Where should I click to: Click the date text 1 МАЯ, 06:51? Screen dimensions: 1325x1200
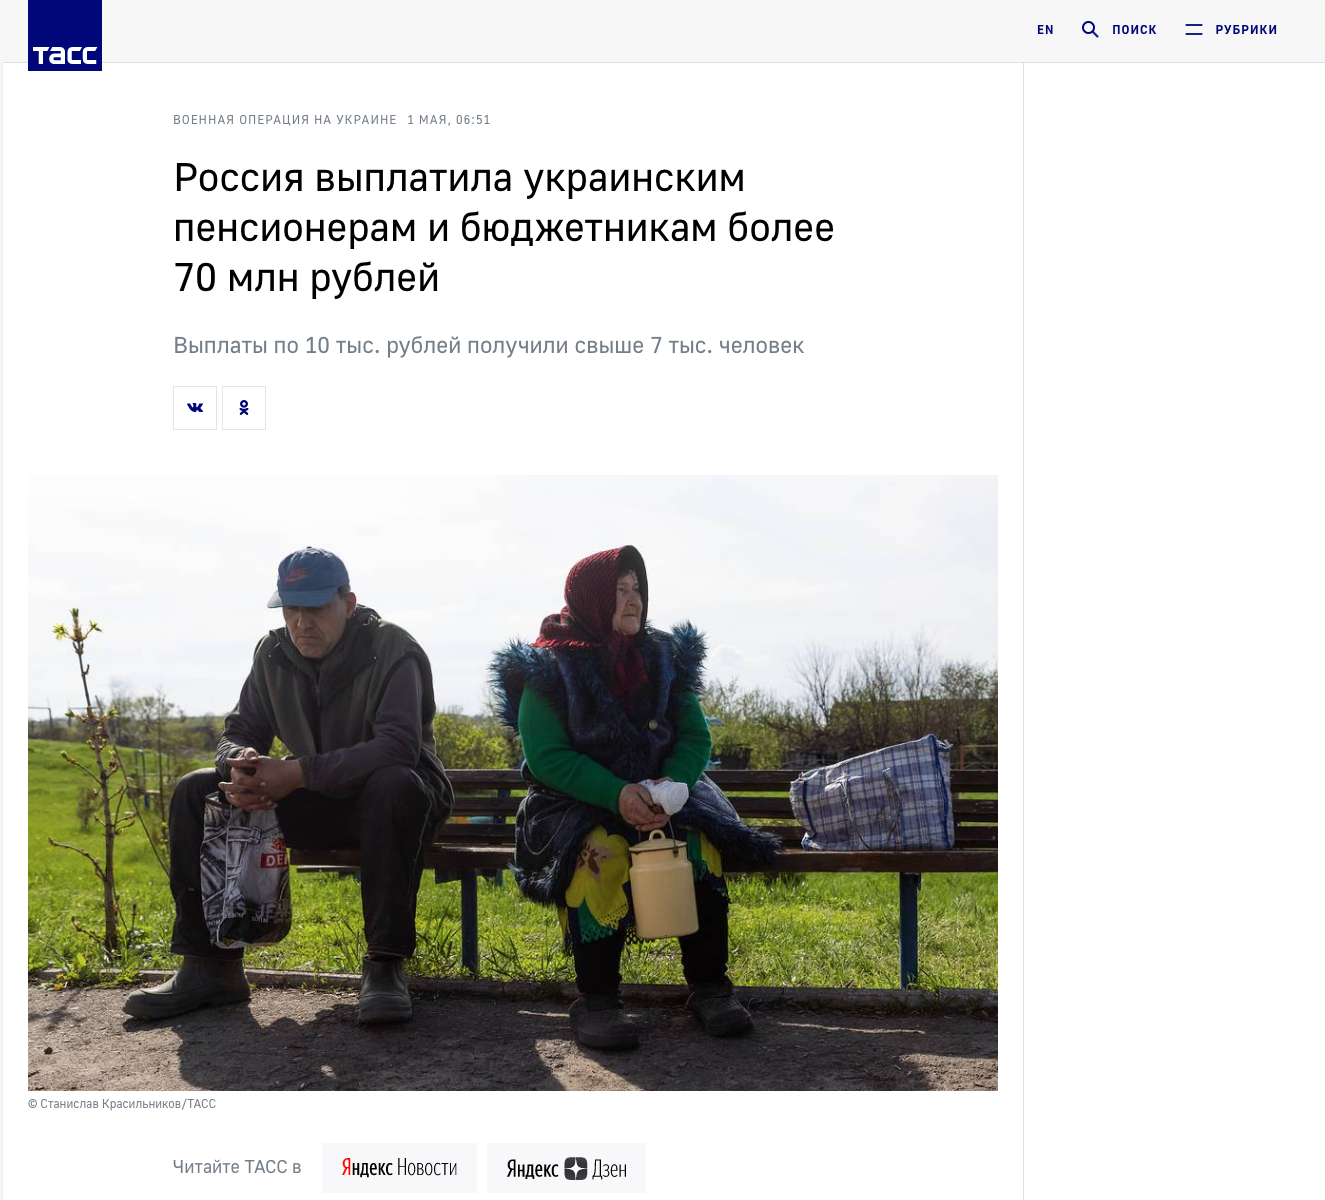coord(449,120)
